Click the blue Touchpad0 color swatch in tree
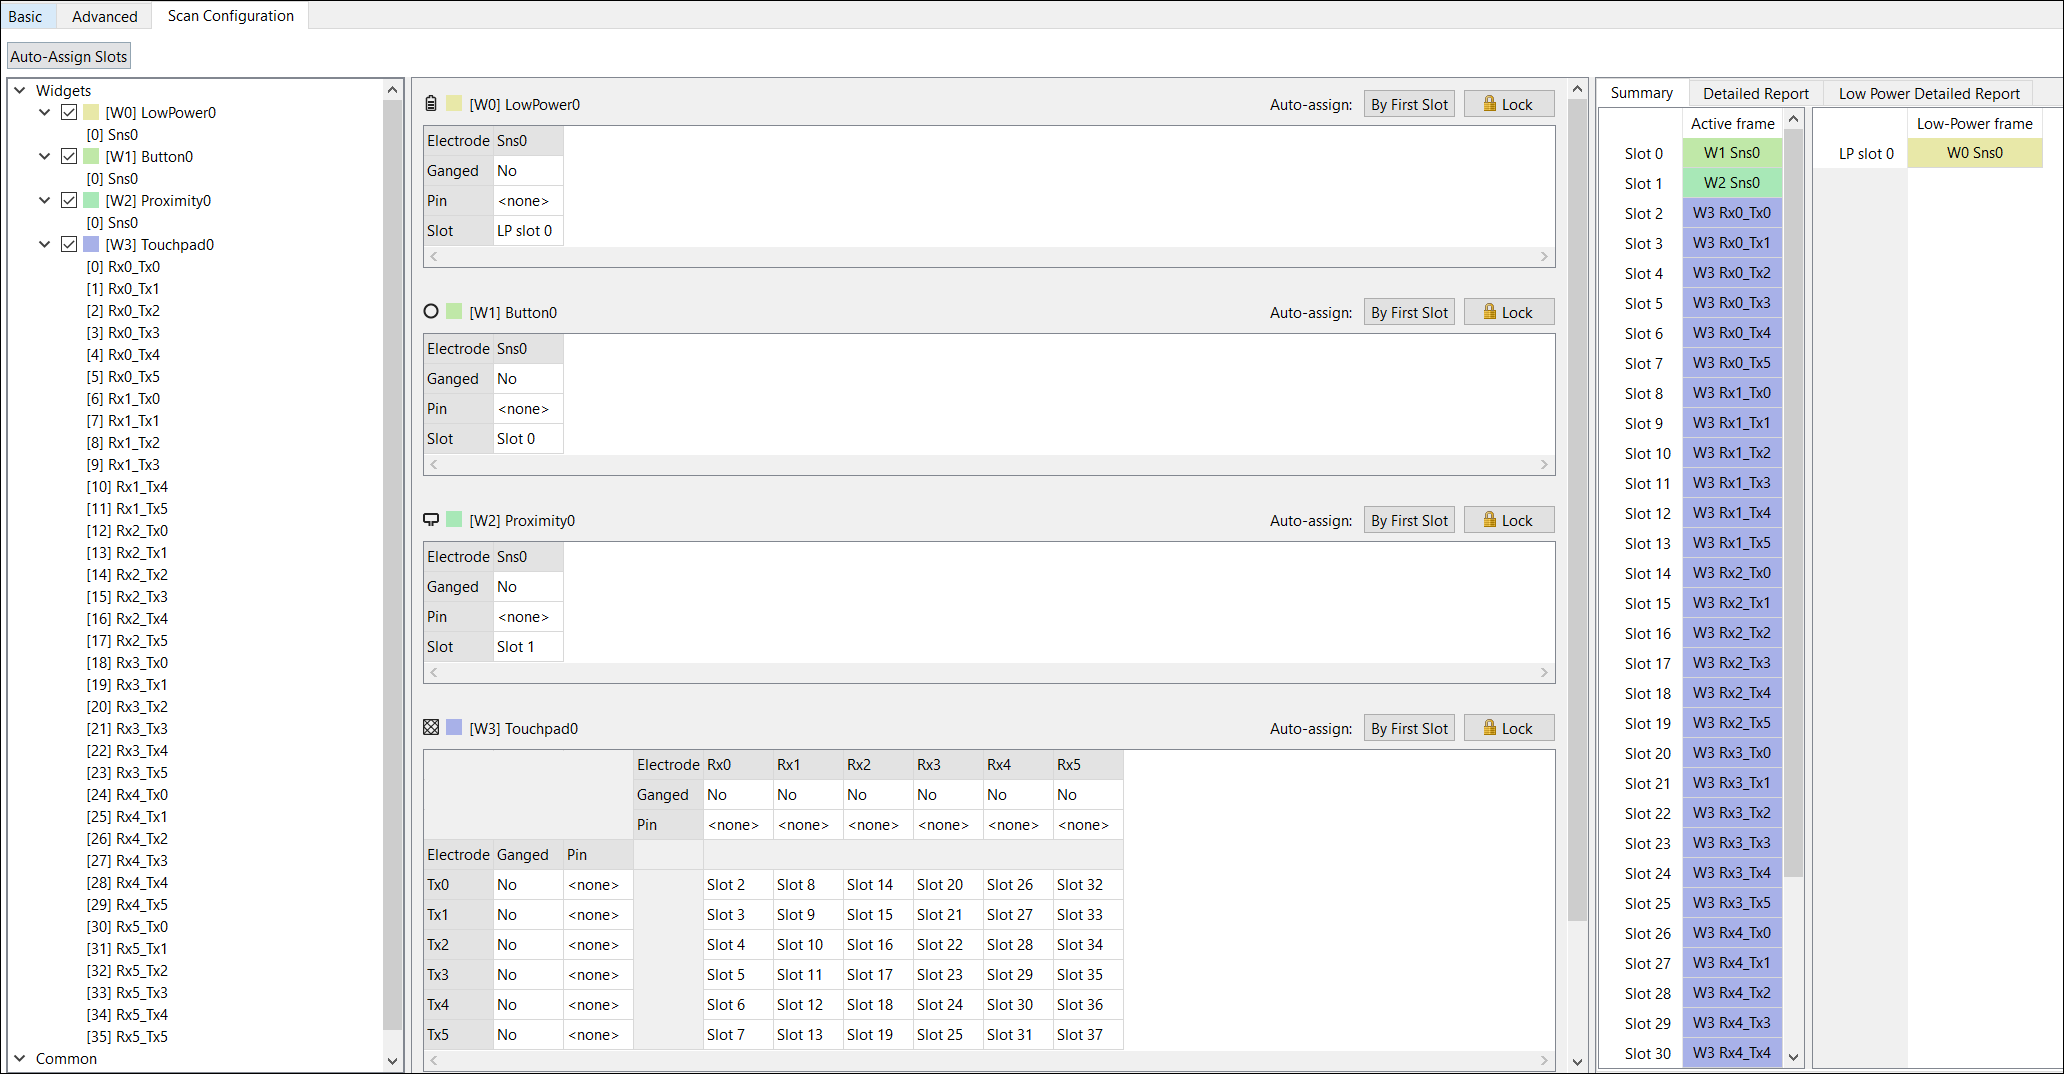 click(91, 244)
